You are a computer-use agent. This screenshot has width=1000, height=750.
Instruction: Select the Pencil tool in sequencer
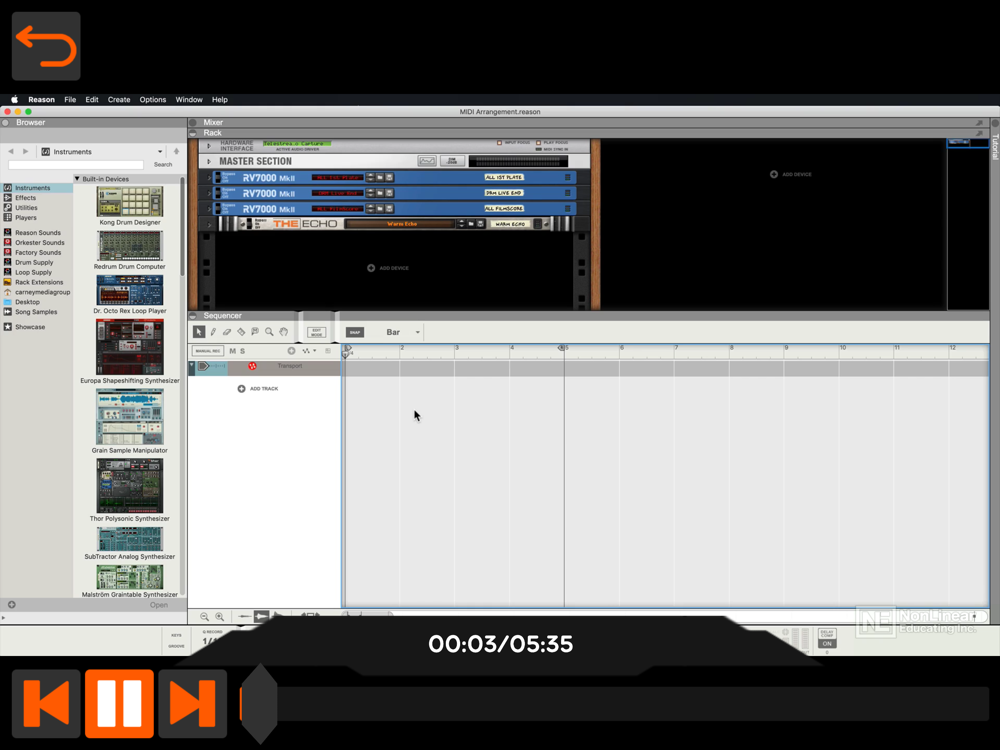pos(213,332)
